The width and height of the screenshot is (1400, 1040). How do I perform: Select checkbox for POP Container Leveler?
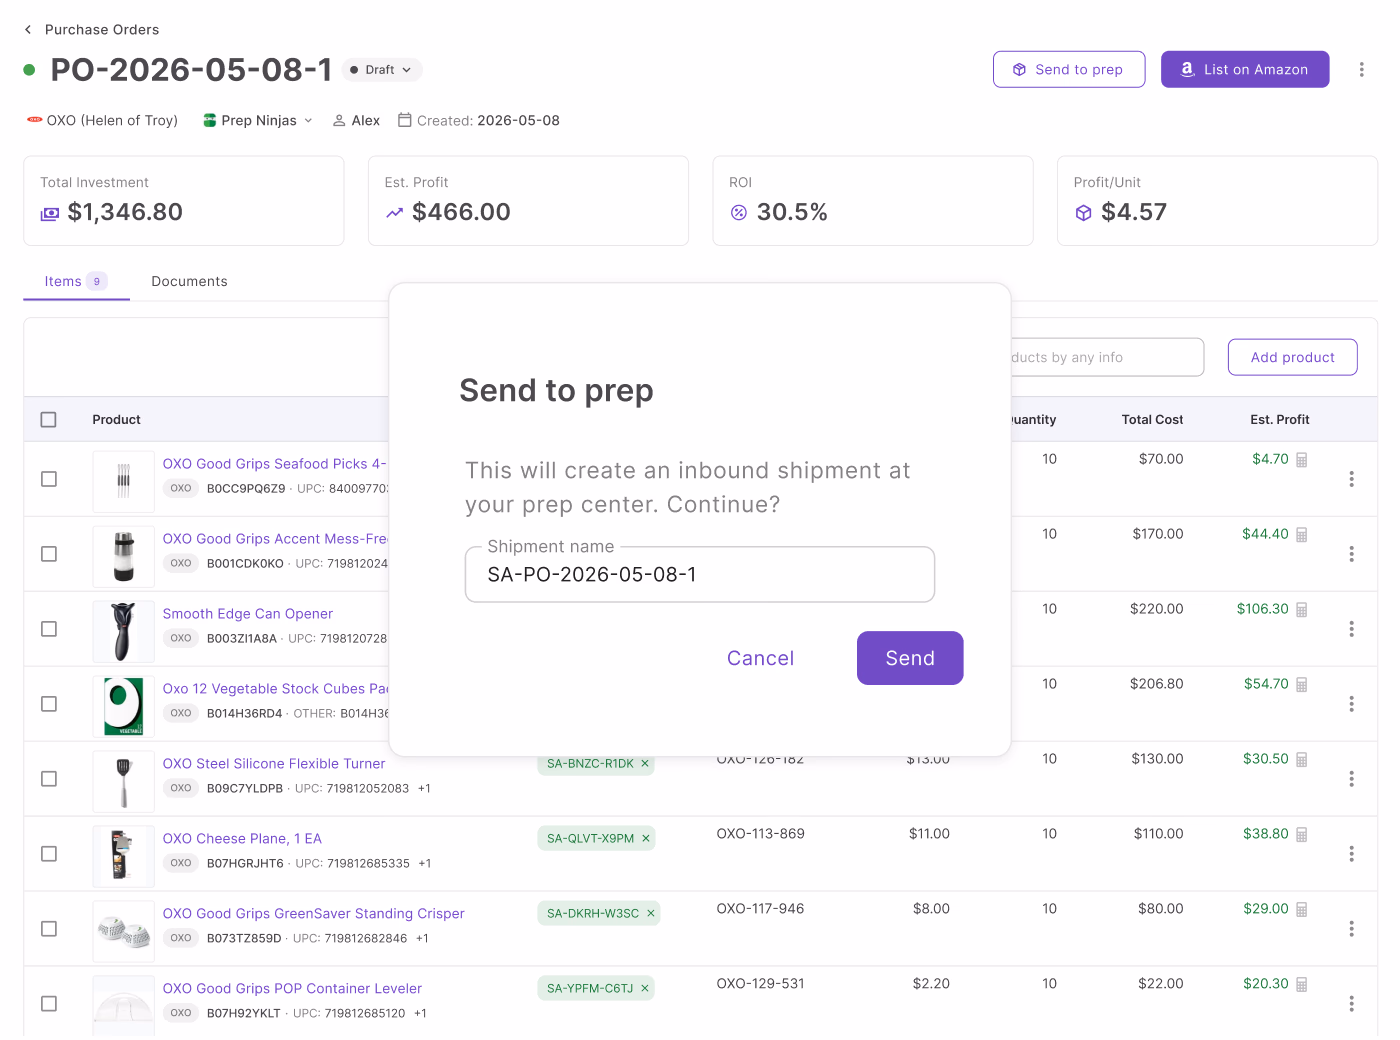48,1004
